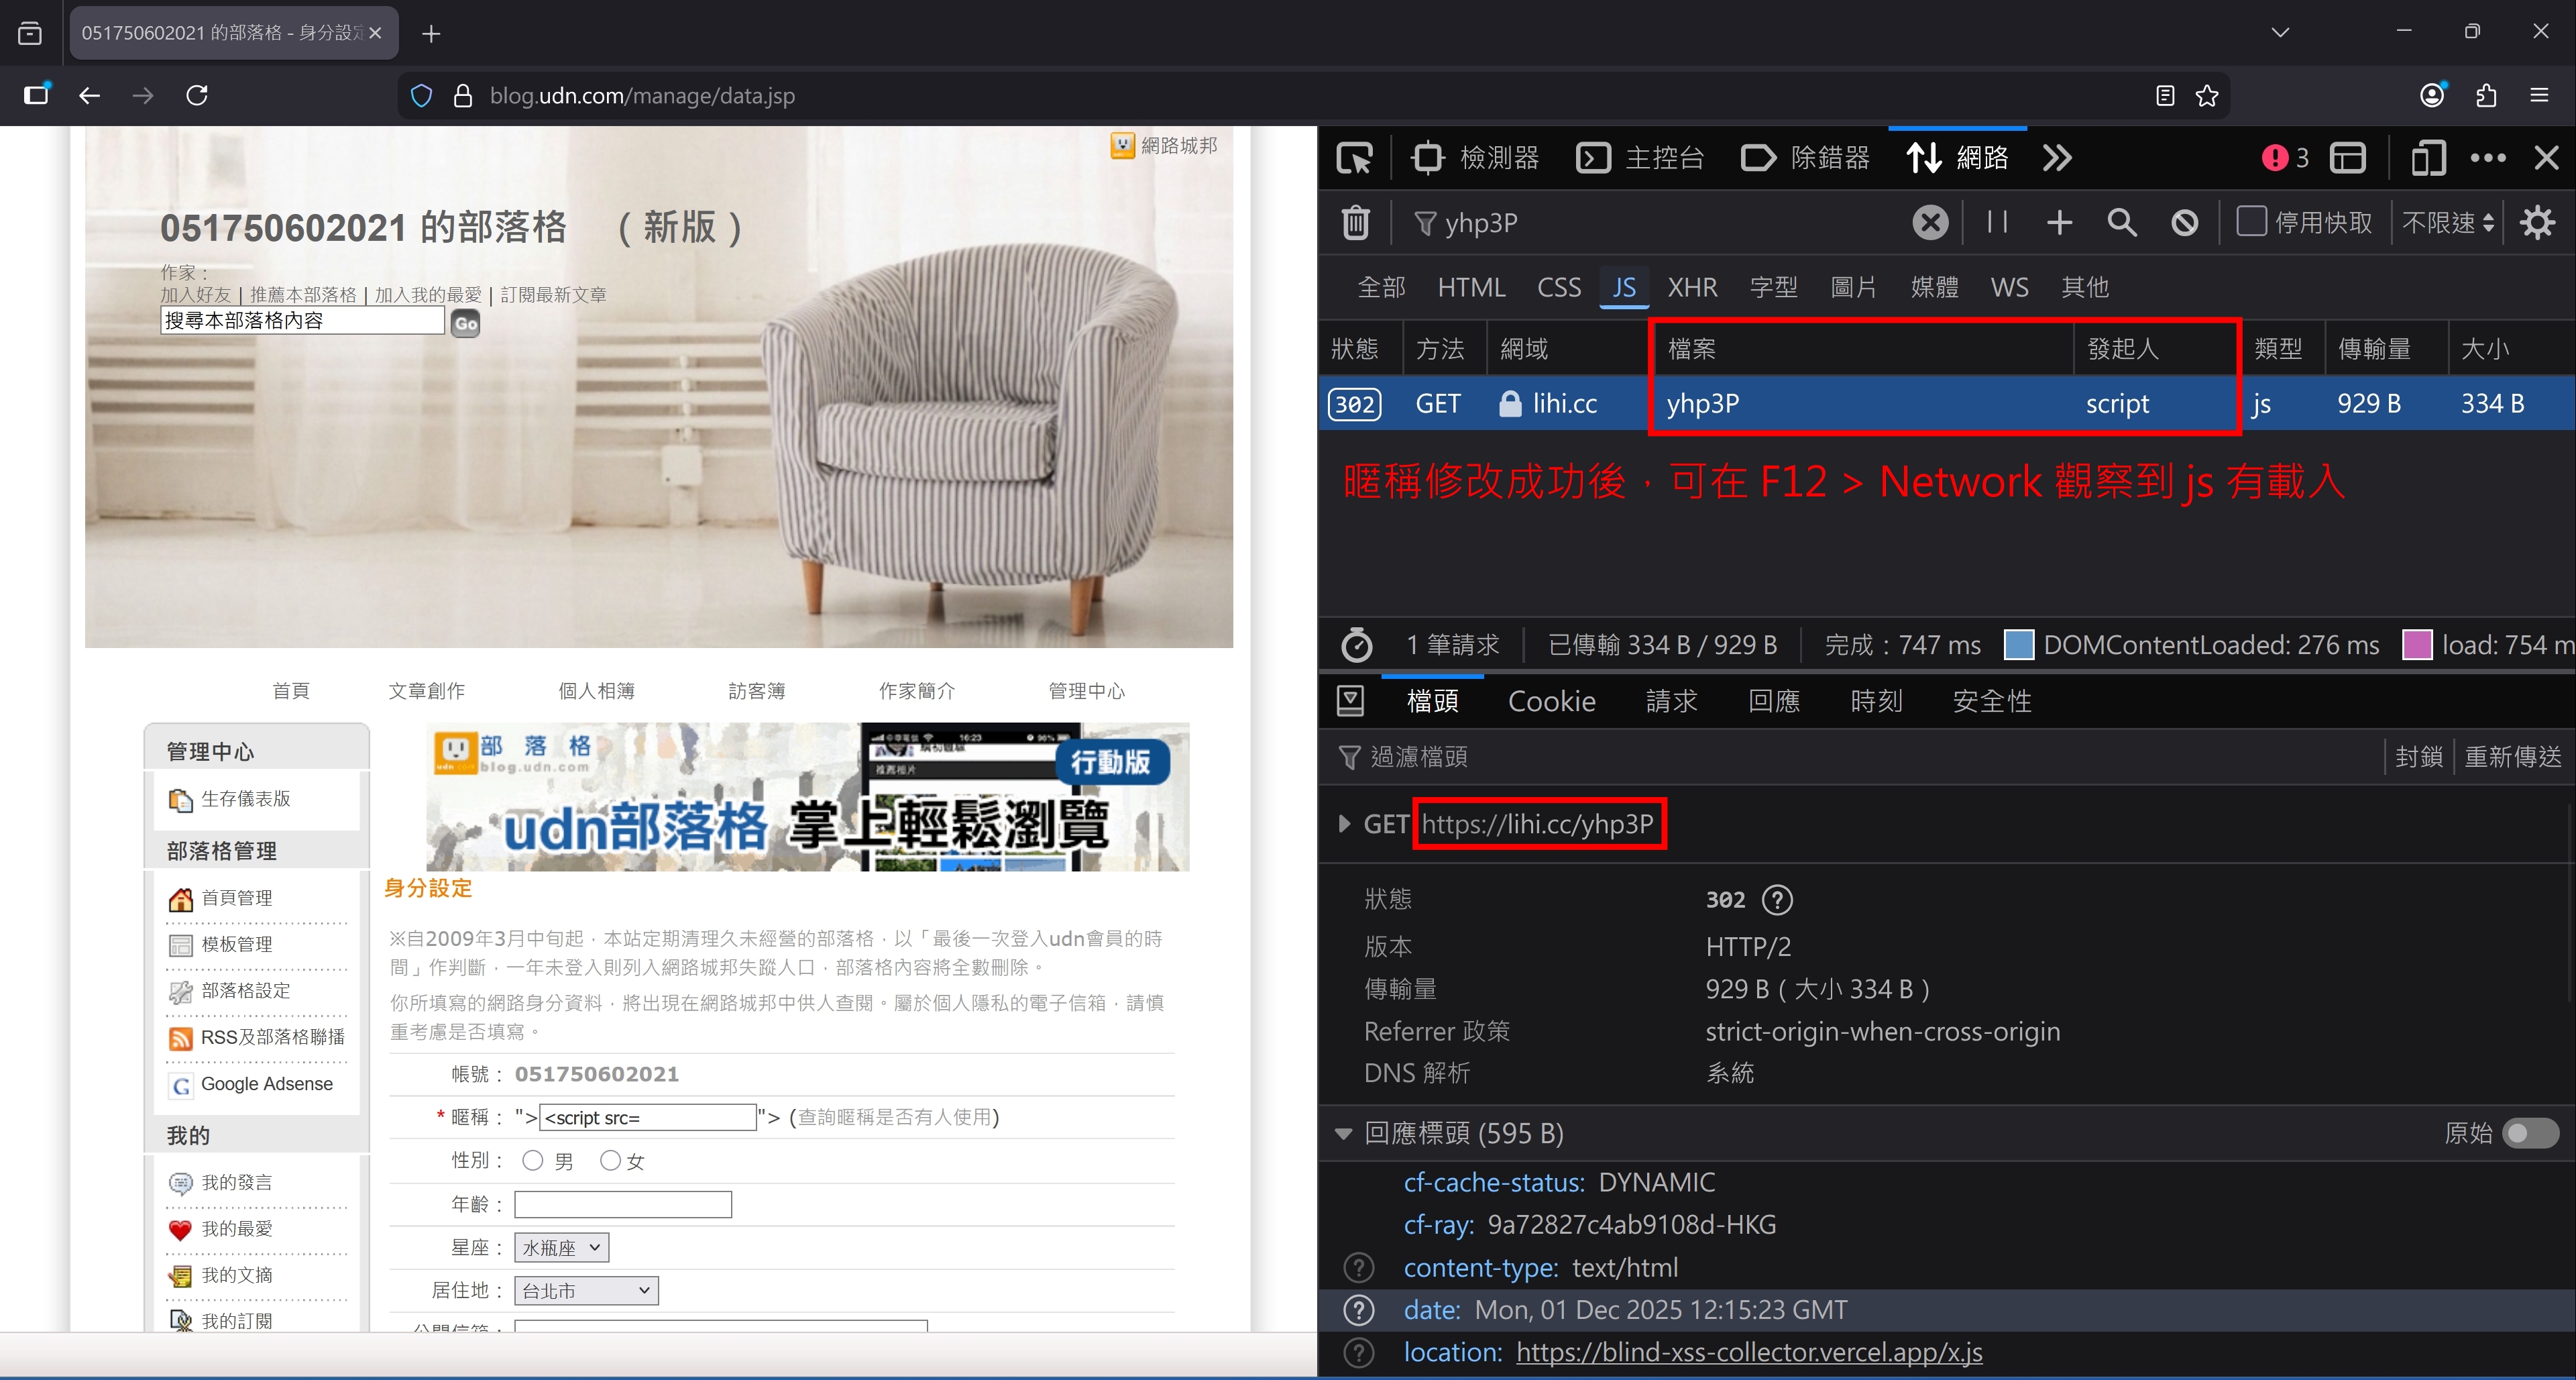Filter requests by 全部
Screen dimensions: 2576x1380
[1381, 288]
